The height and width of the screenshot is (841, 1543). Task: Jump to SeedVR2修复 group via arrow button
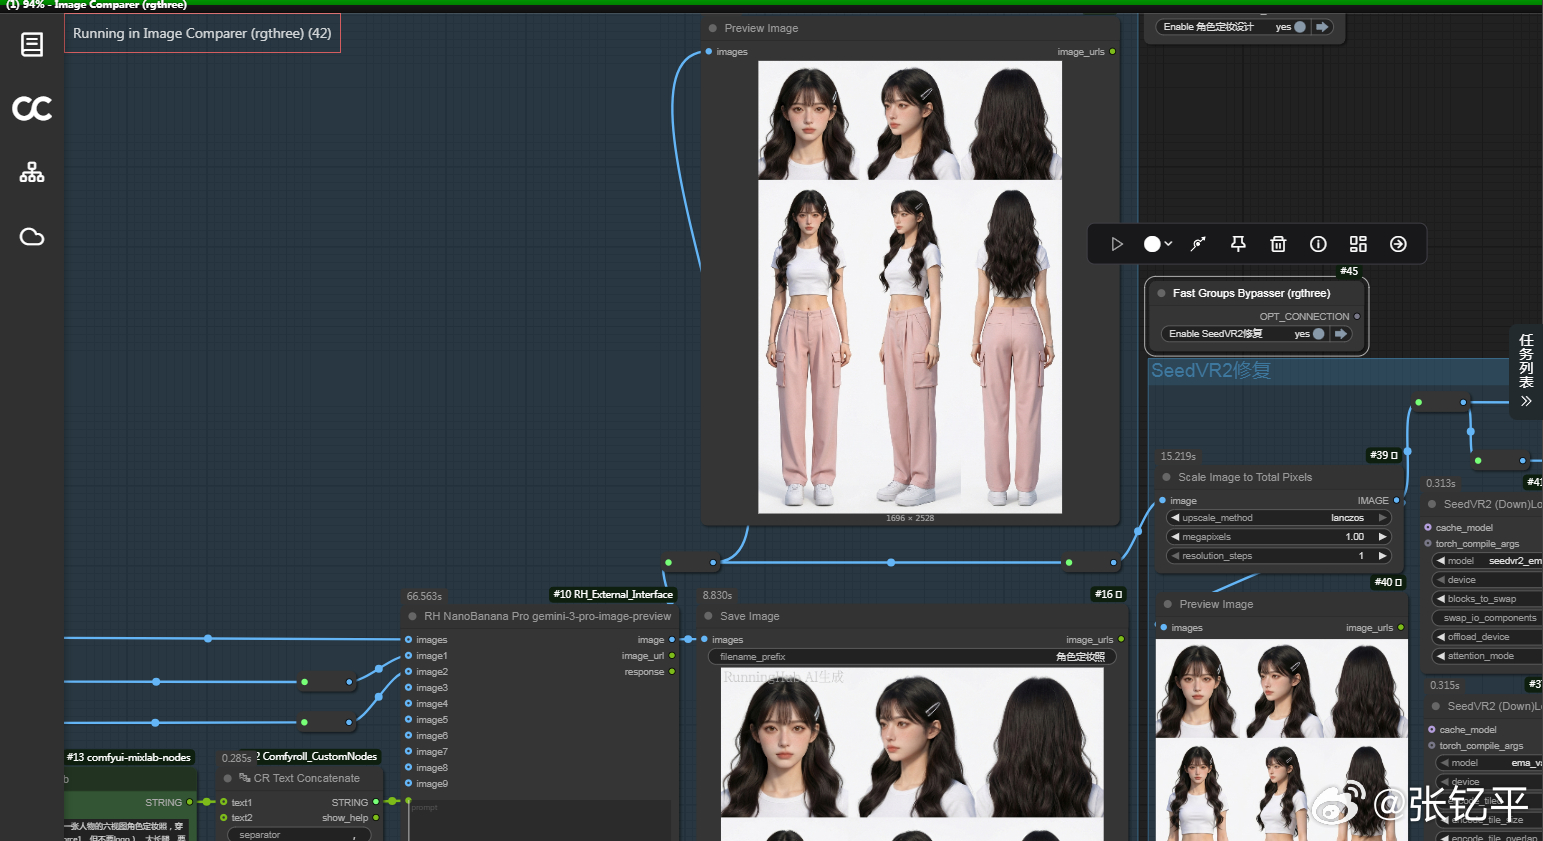point(1341,334)
